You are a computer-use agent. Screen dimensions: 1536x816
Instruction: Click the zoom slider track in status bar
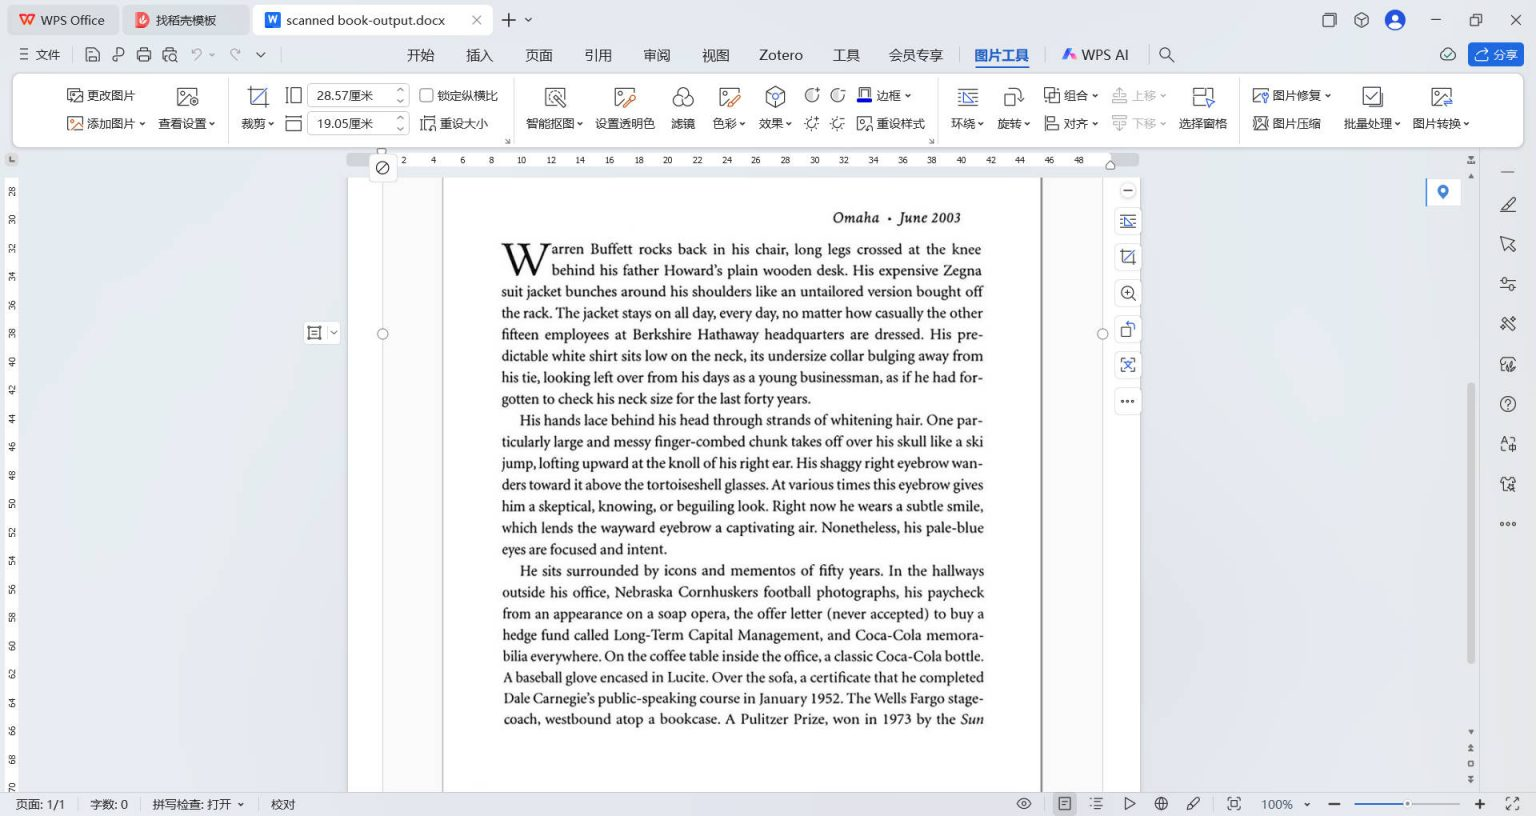point(1407,804)
